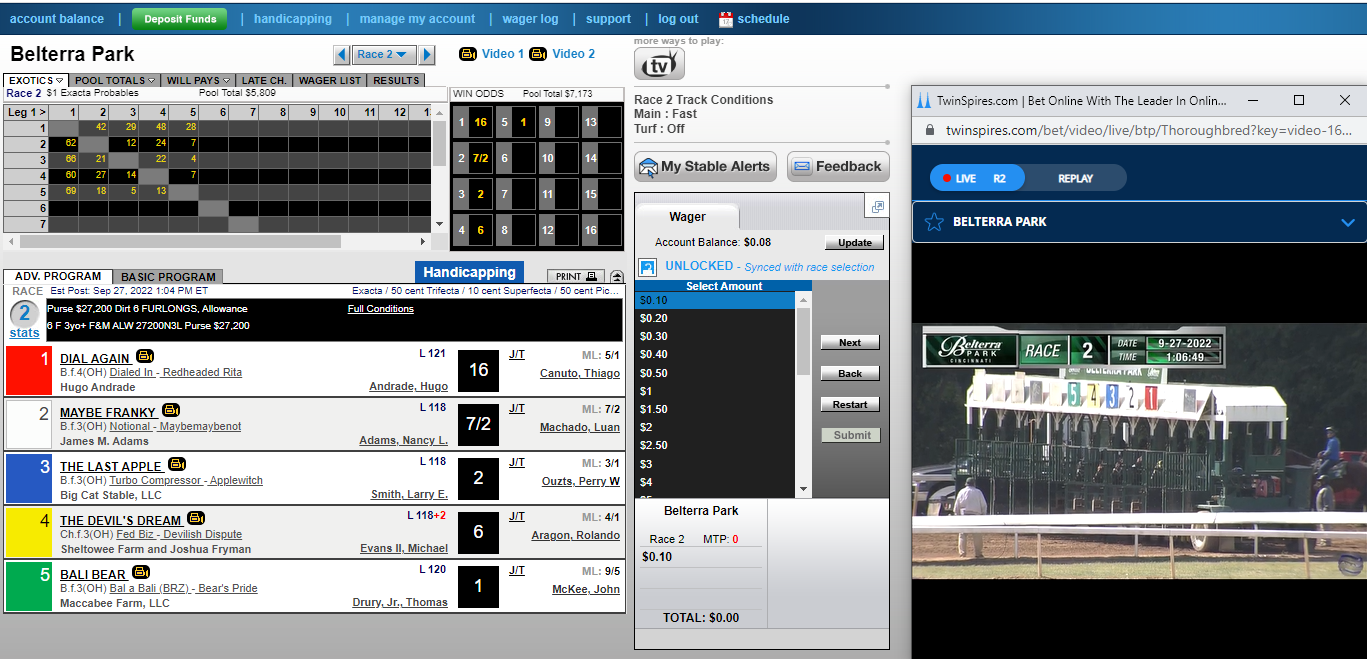The height and width of the screenshot is (659, 1367).
Task: Click the green Deposit Funds button
Action: pyautogui.click(x=180, y=19)
